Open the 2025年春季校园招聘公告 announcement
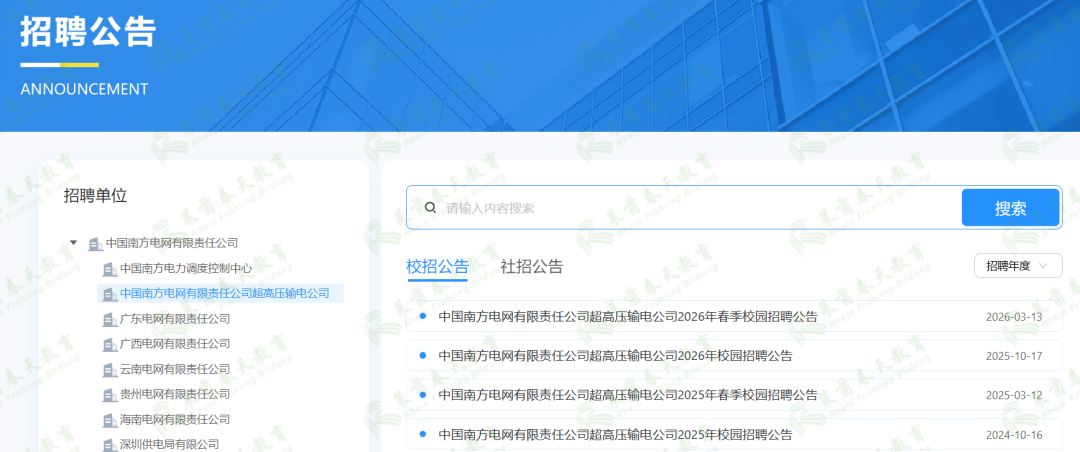This screenshot has width=1080, height=452. point(734,396)
